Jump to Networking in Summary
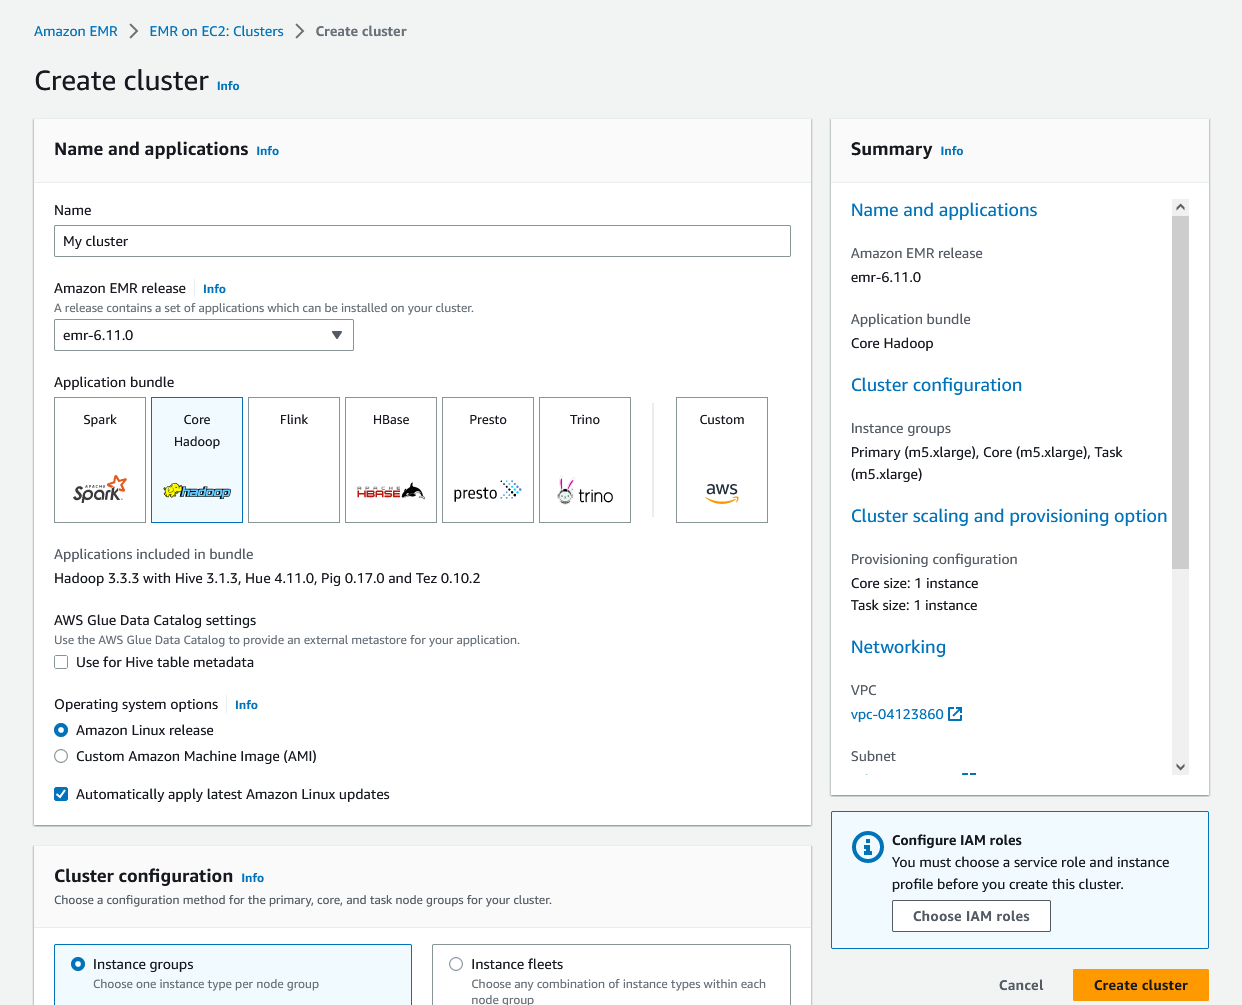Screen dimensions: 1242x1005 pyautogui.click(x=898, y=647)
